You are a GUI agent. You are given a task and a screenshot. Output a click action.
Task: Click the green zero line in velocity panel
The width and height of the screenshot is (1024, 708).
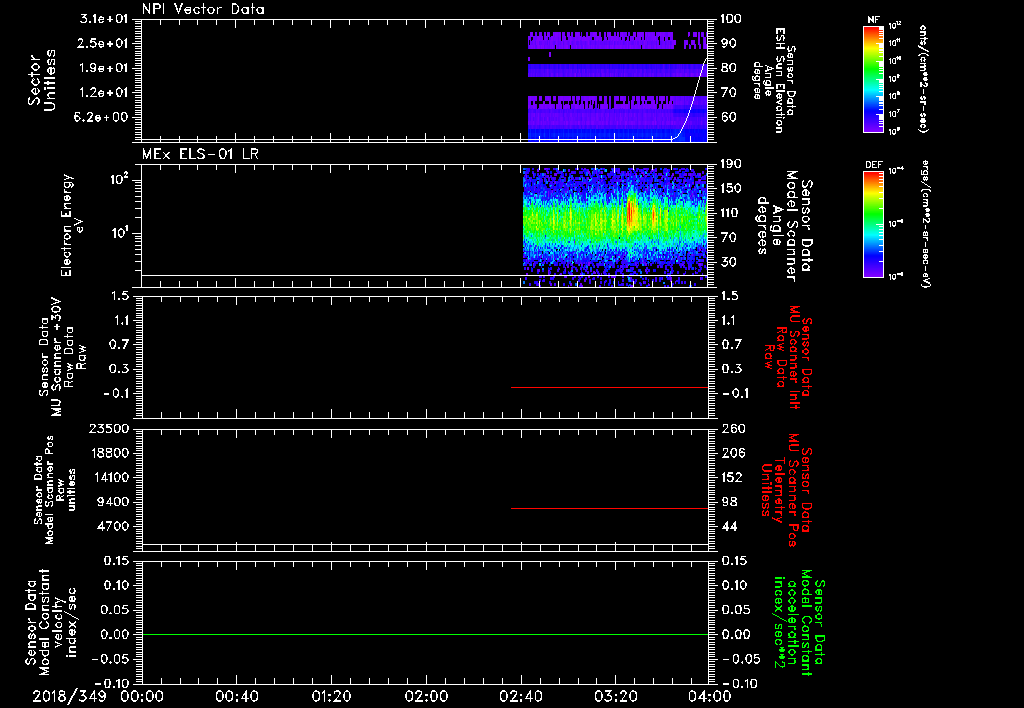tap(424, 634)
